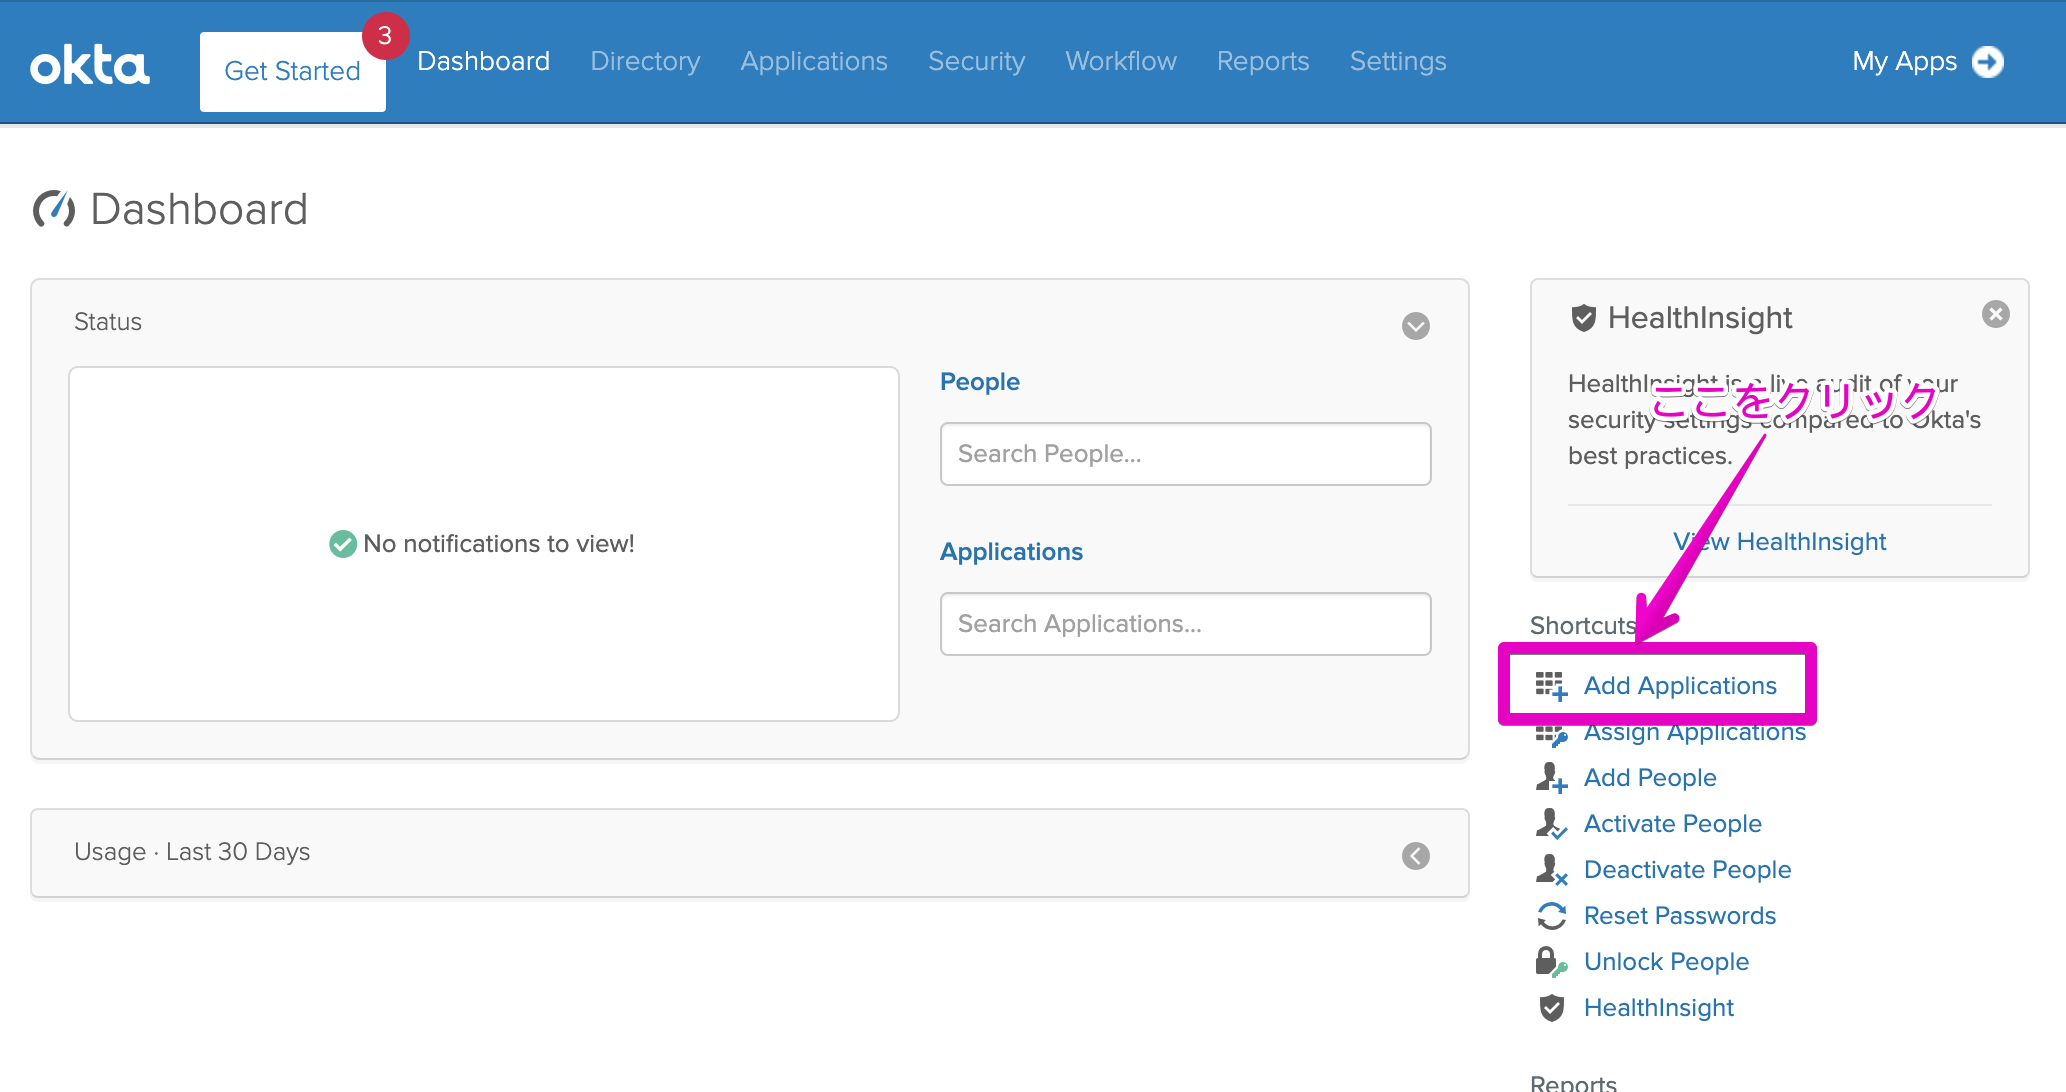
Task: Click the Add People person icon
Action: click(x=1551, y=778)
